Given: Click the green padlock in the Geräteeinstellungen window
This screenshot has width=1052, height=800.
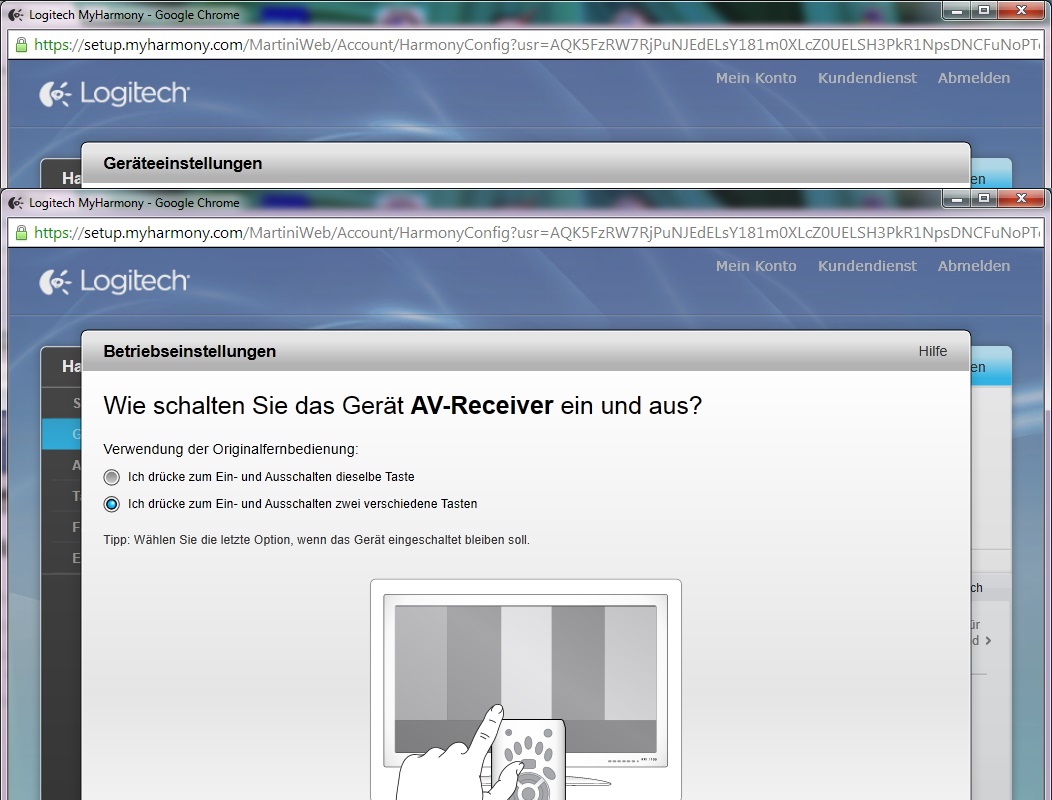Looking at the screenshot, I should 20,45.
